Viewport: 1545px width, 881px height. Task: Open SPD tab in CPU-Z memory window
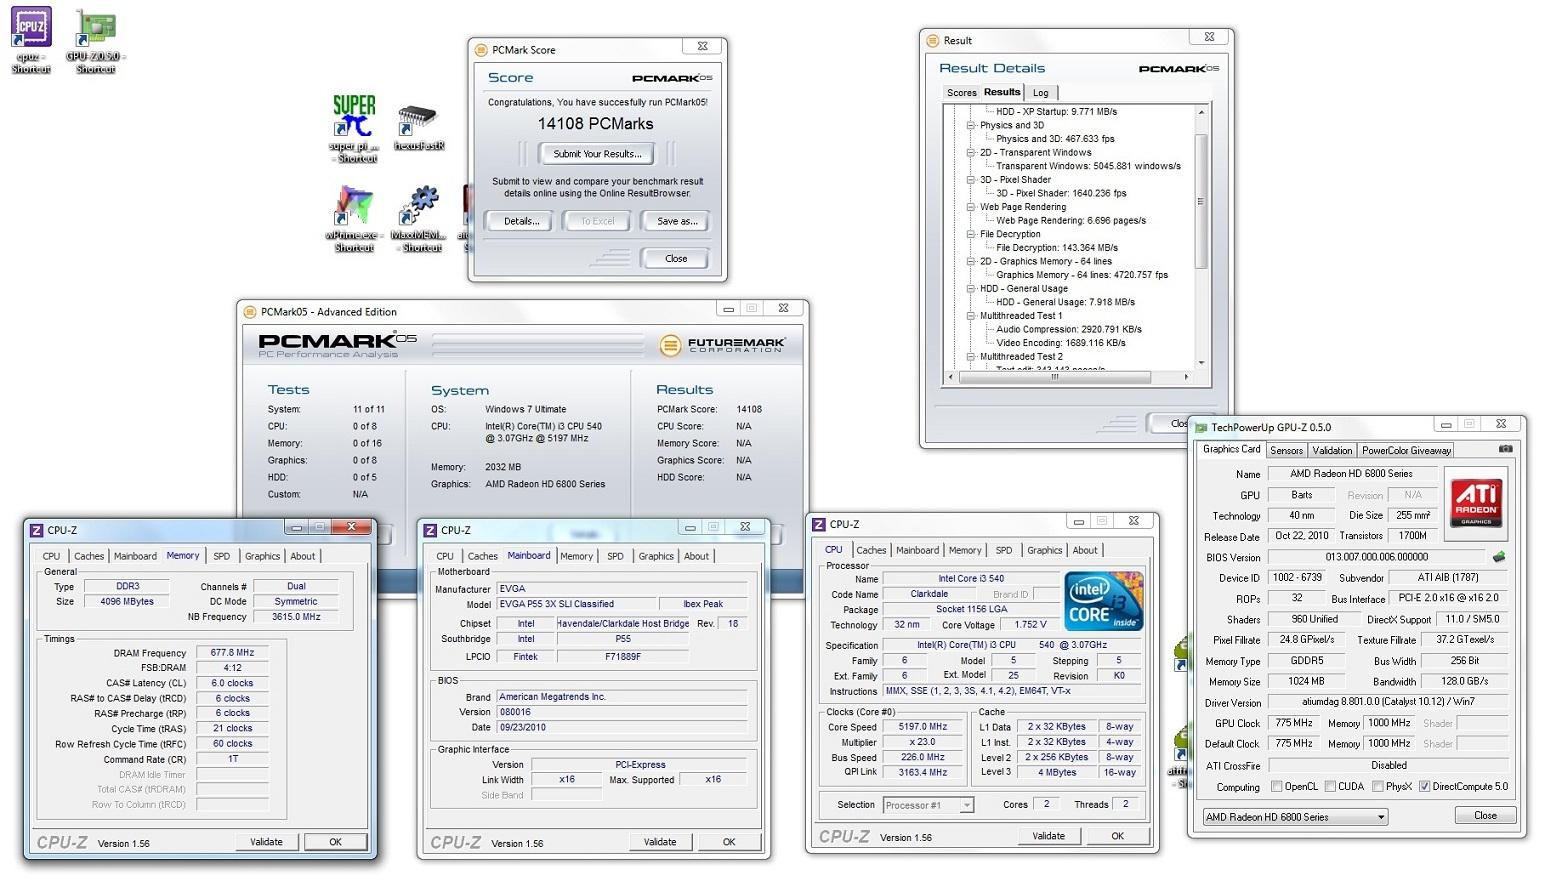(221, 556)
